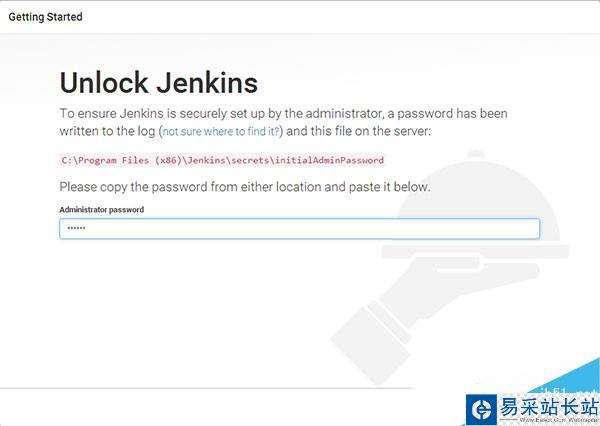Click the "Unlock Jenkins" heading
This screenshot has width=600, height=426.
(158, 82)
